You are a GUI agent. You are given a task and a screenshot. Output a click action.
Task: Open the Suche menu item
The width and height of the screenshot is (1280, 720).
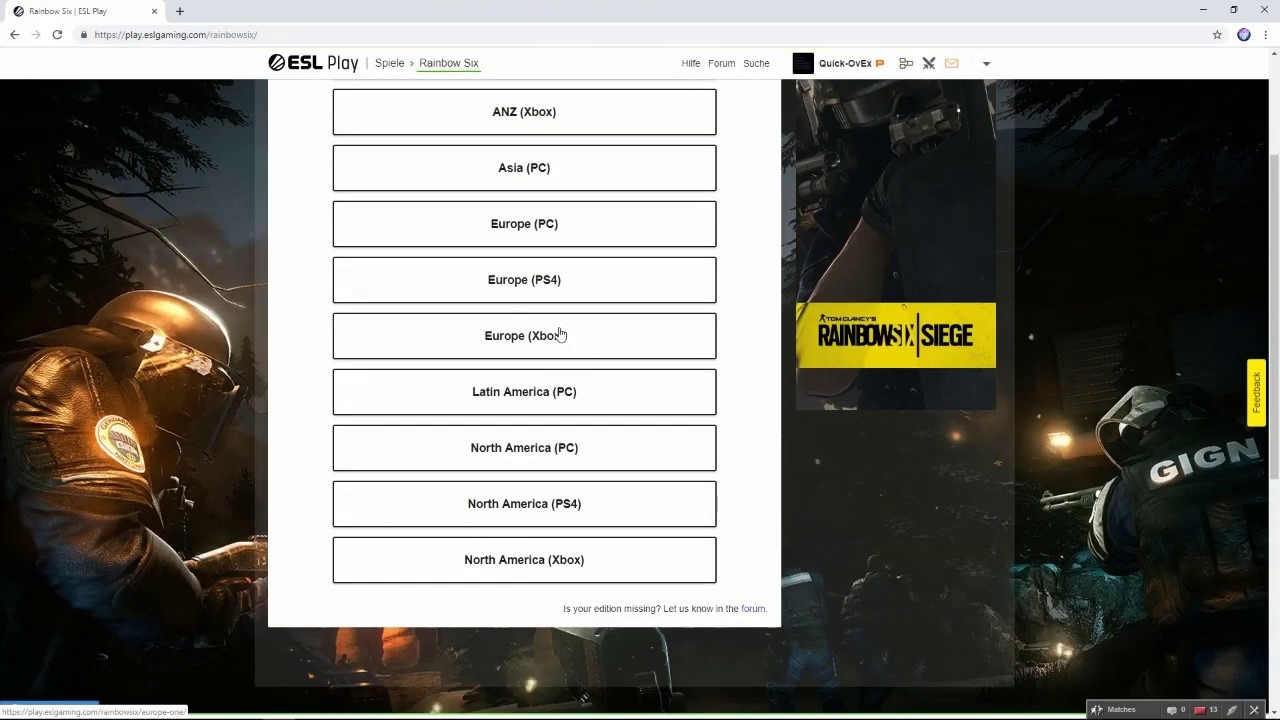(756, 63)
